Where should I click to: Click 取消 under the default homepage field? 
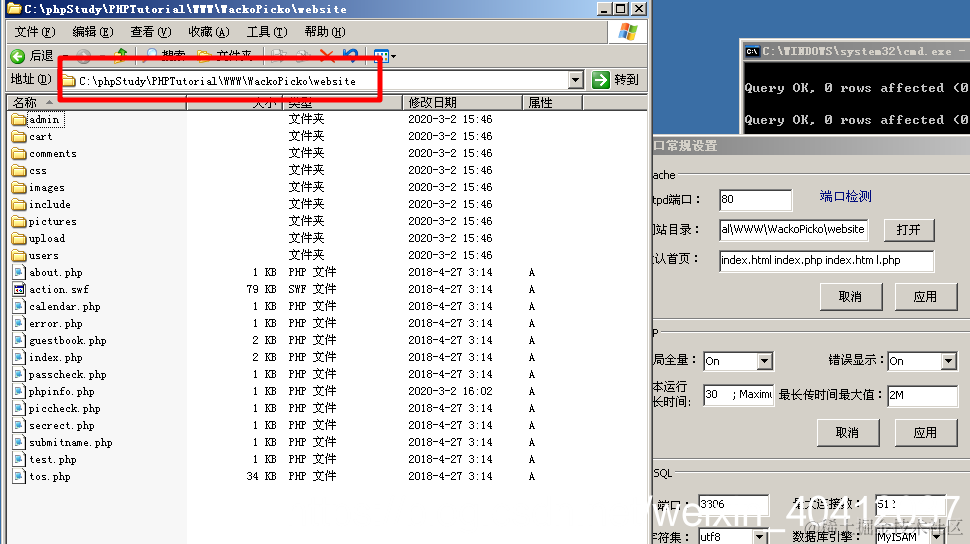point(850,296)
